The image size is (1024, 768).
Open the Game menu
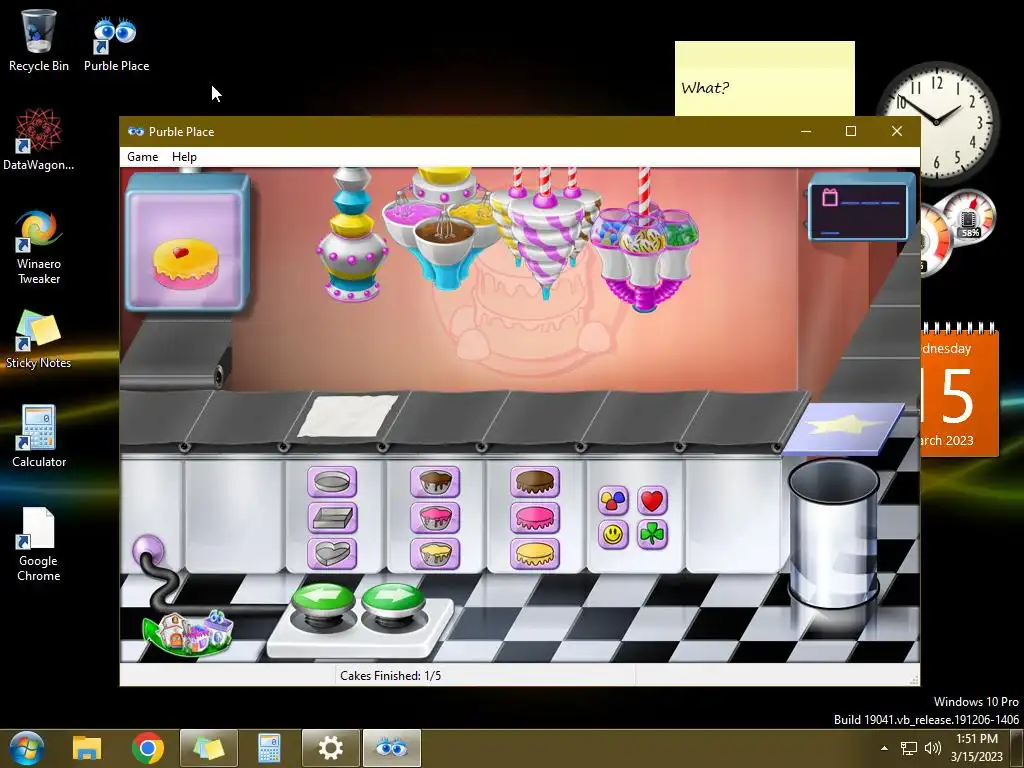coord(142,157)
